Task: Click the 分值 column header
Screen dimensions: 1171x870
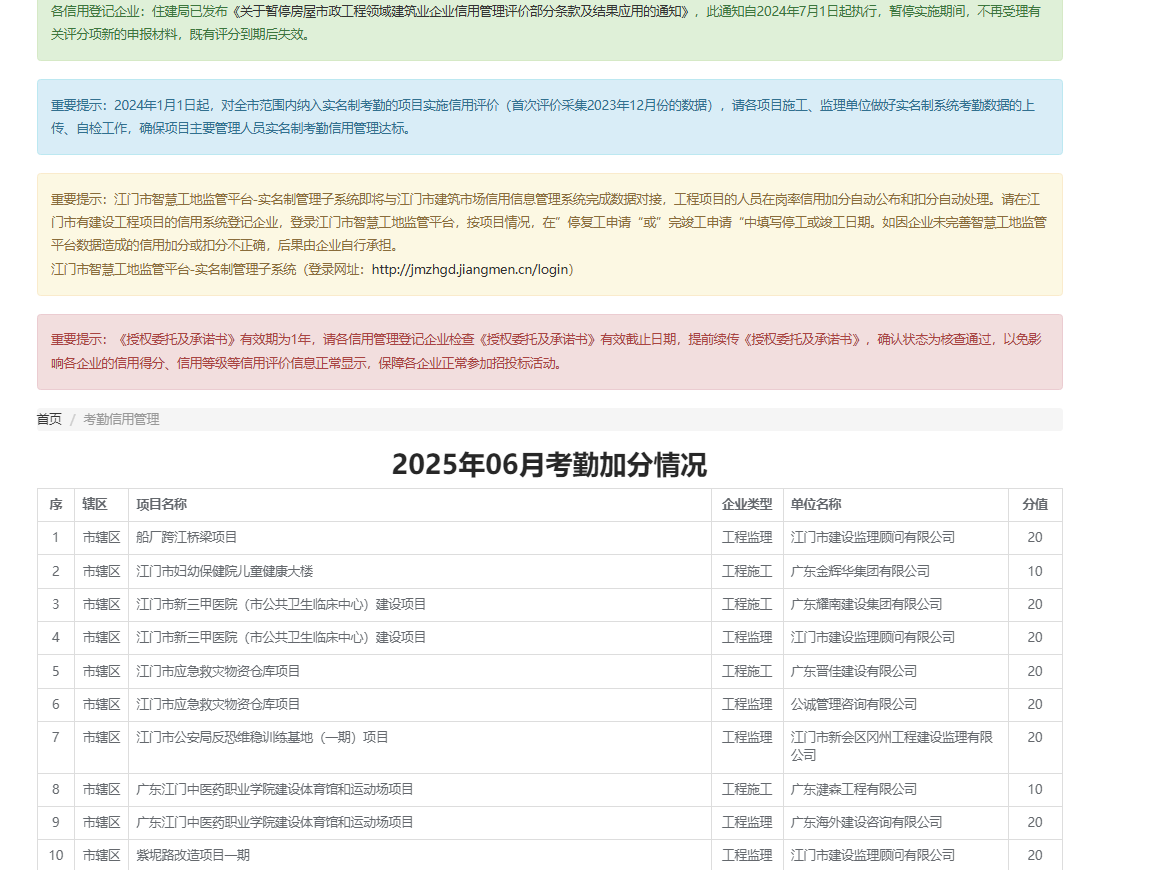Action: coord(1034,505)
